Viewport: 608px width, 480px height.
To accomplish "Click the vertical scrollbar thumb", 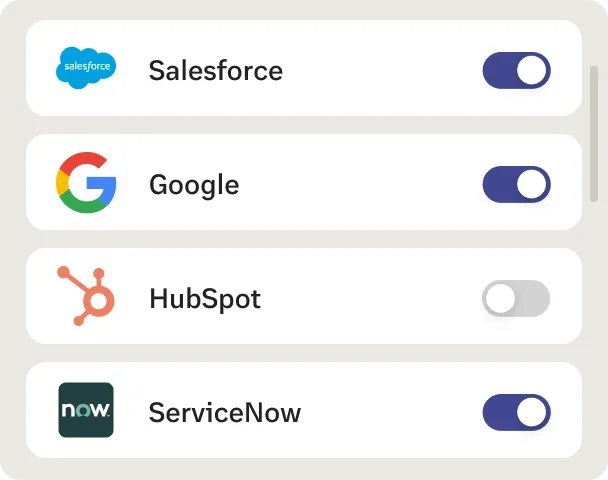I will click(595, 115).
